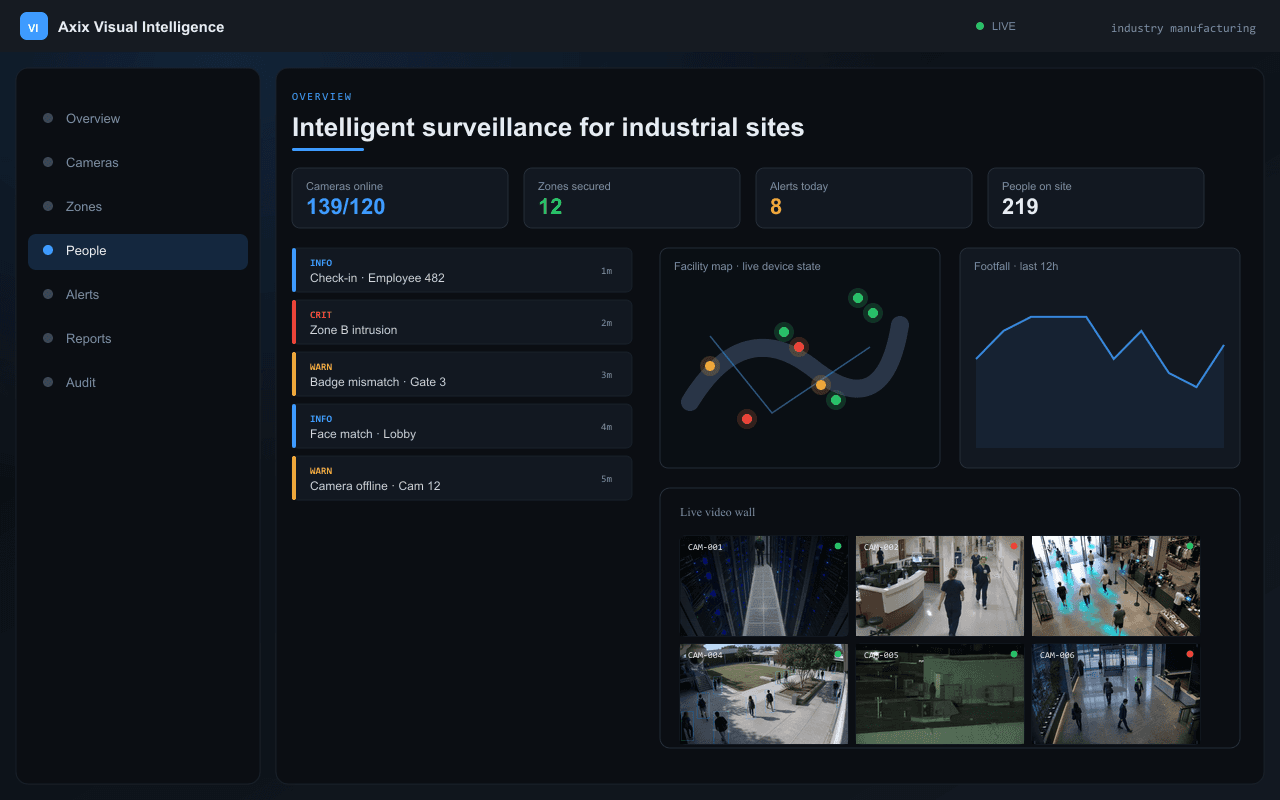Open the CAM-001 server aisle feed

tap(764, 586)
